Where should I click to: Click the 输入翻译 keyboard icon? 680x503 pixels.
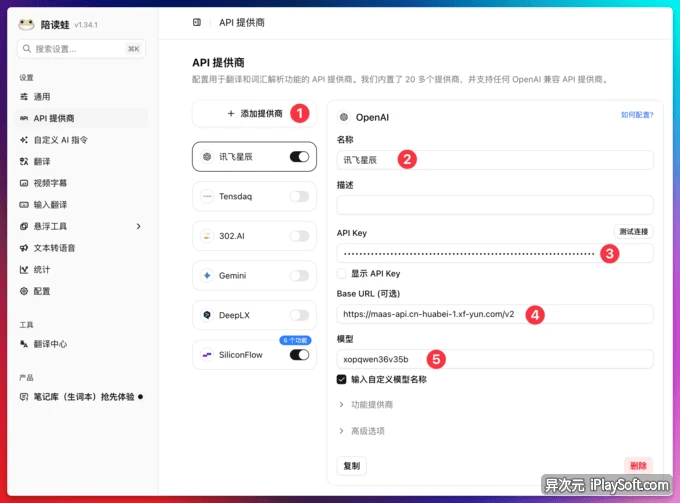(x=24, y=205)
